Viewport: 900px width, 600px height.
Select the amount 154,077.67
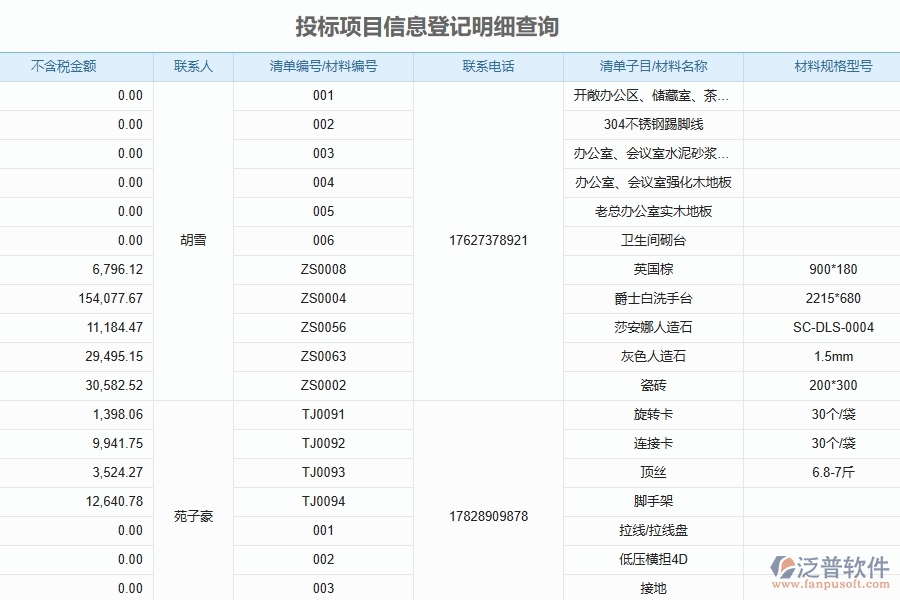coord(113,298)
